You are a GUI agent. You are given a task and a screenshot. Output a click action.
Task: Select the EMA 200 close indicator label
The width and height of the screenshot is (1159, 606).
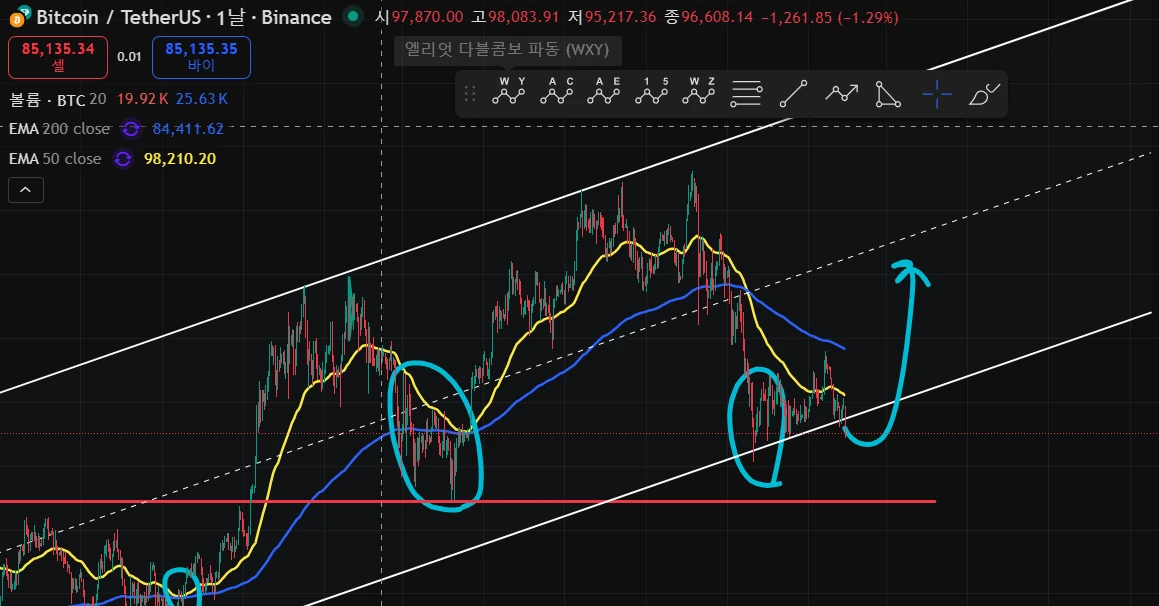pos(59,129)
